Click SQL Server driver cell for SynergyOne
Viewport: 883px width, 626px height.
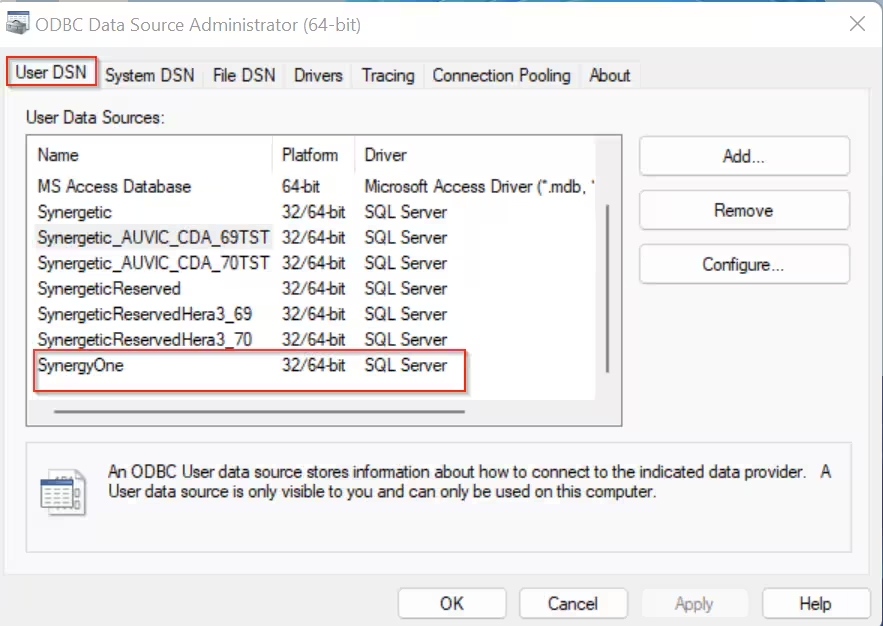[x=405, y=365]
